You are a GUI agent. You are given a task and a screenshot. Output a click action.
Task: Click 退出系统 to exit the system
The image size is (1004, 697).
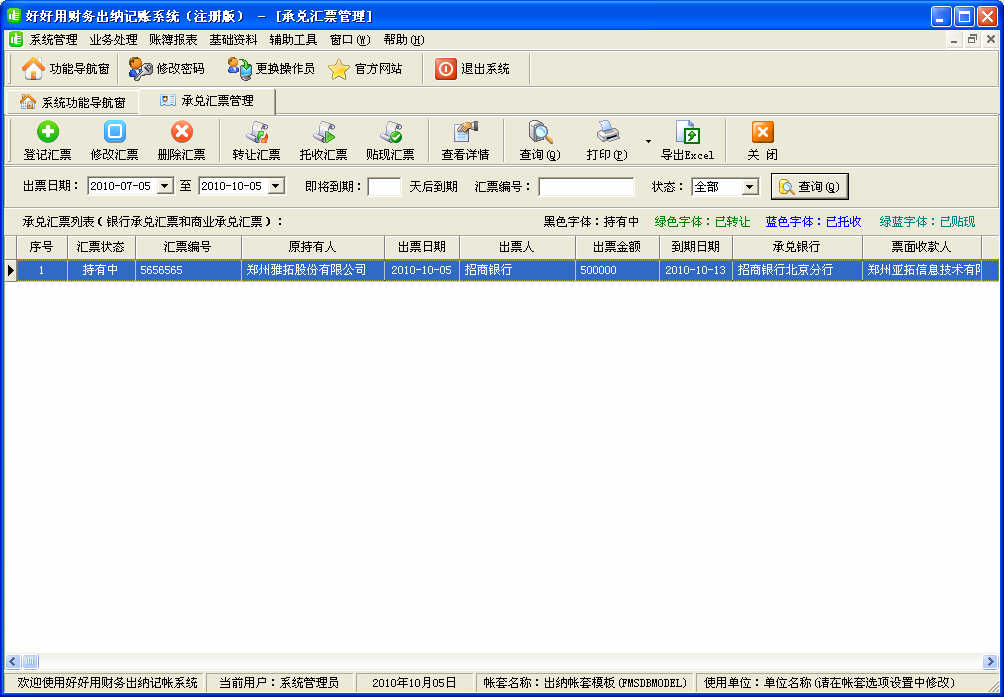point(473,69)
